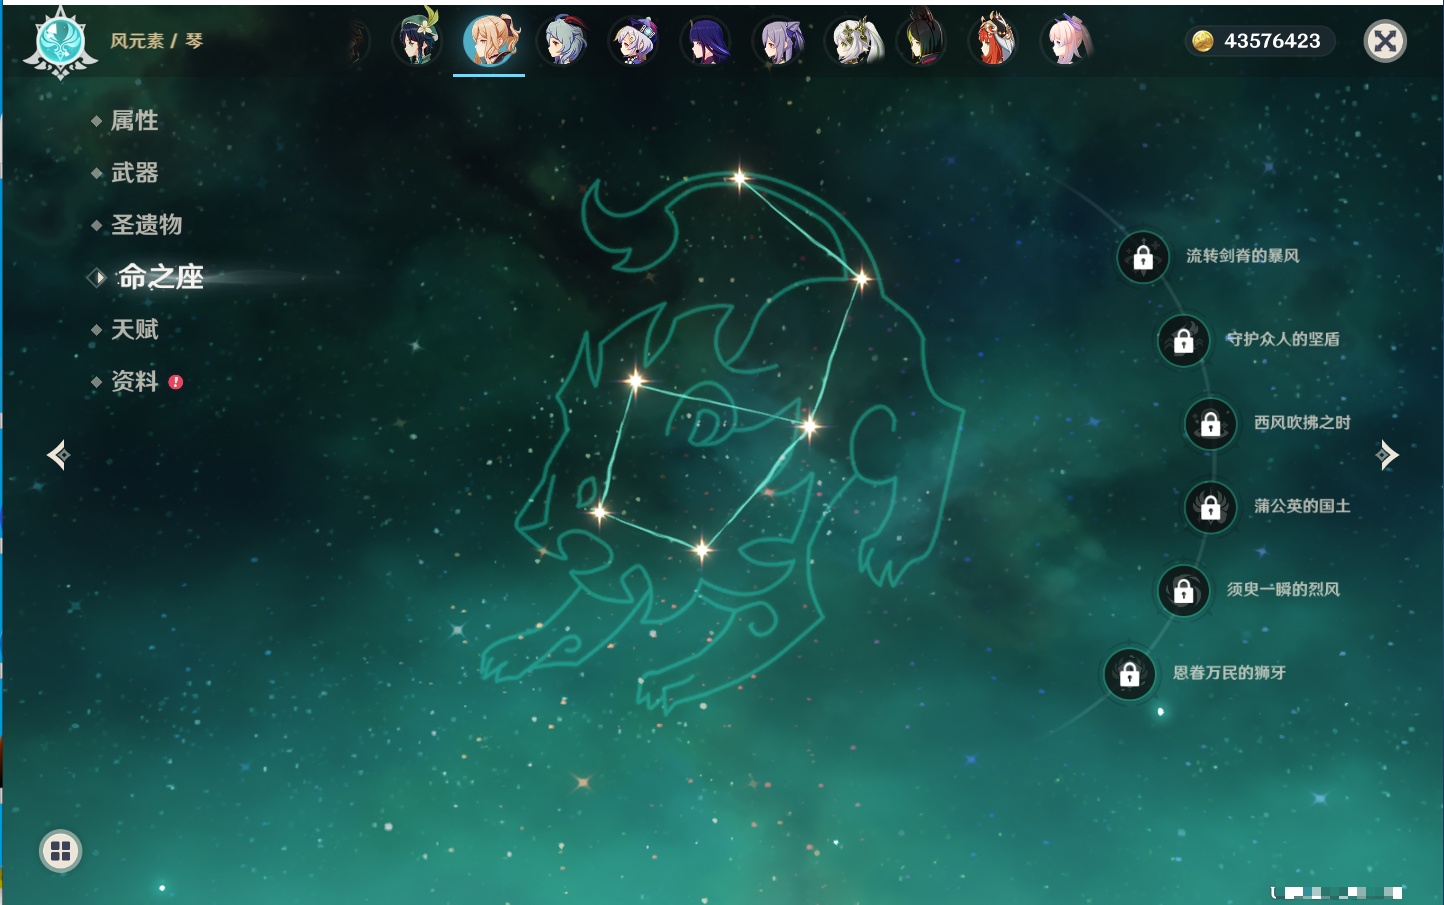Choose Keqing's lavender twin-bun portrait
This screenshot has height=905, width=1444.
pyautogui.click(x=779, y=41)
